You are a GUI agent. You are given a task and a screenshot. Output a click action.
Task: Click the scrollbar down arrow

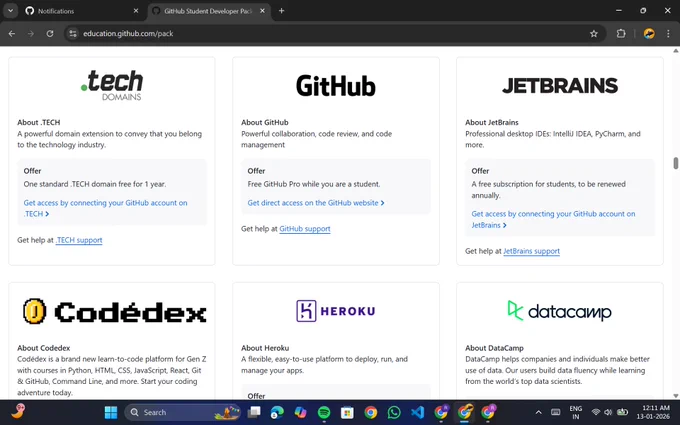(x=676, y=396)
